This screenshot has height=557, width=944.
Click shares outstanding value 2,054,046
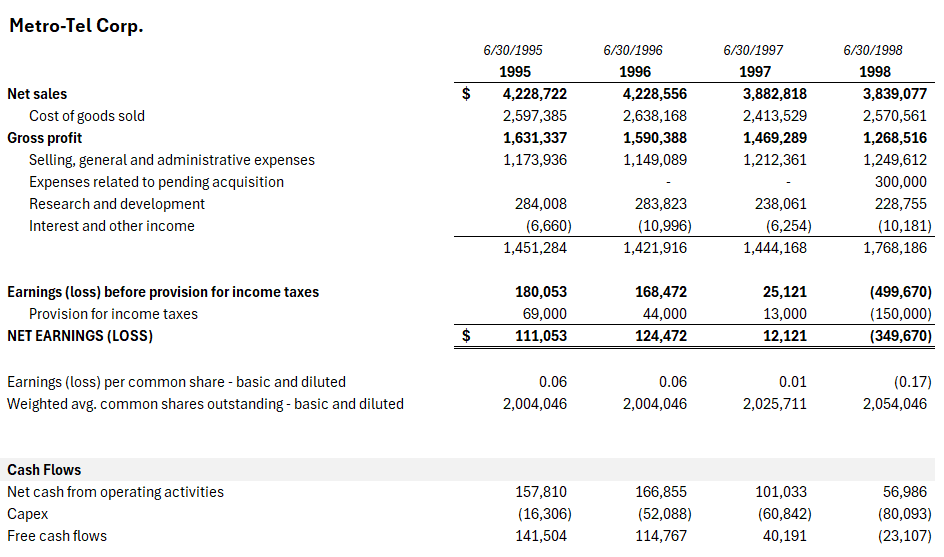pyautogui.click(x=895, y=404)
